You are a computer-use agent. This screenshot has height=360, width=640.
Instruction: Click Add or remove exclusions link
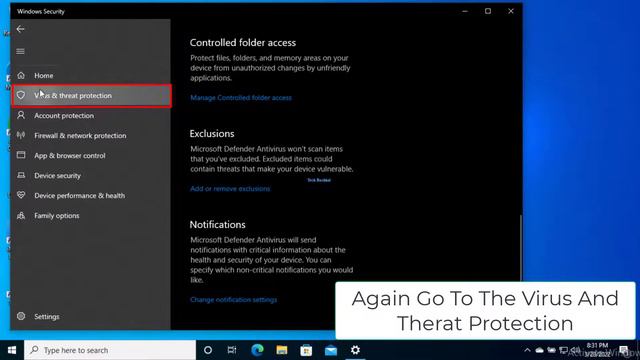[230, 189]
